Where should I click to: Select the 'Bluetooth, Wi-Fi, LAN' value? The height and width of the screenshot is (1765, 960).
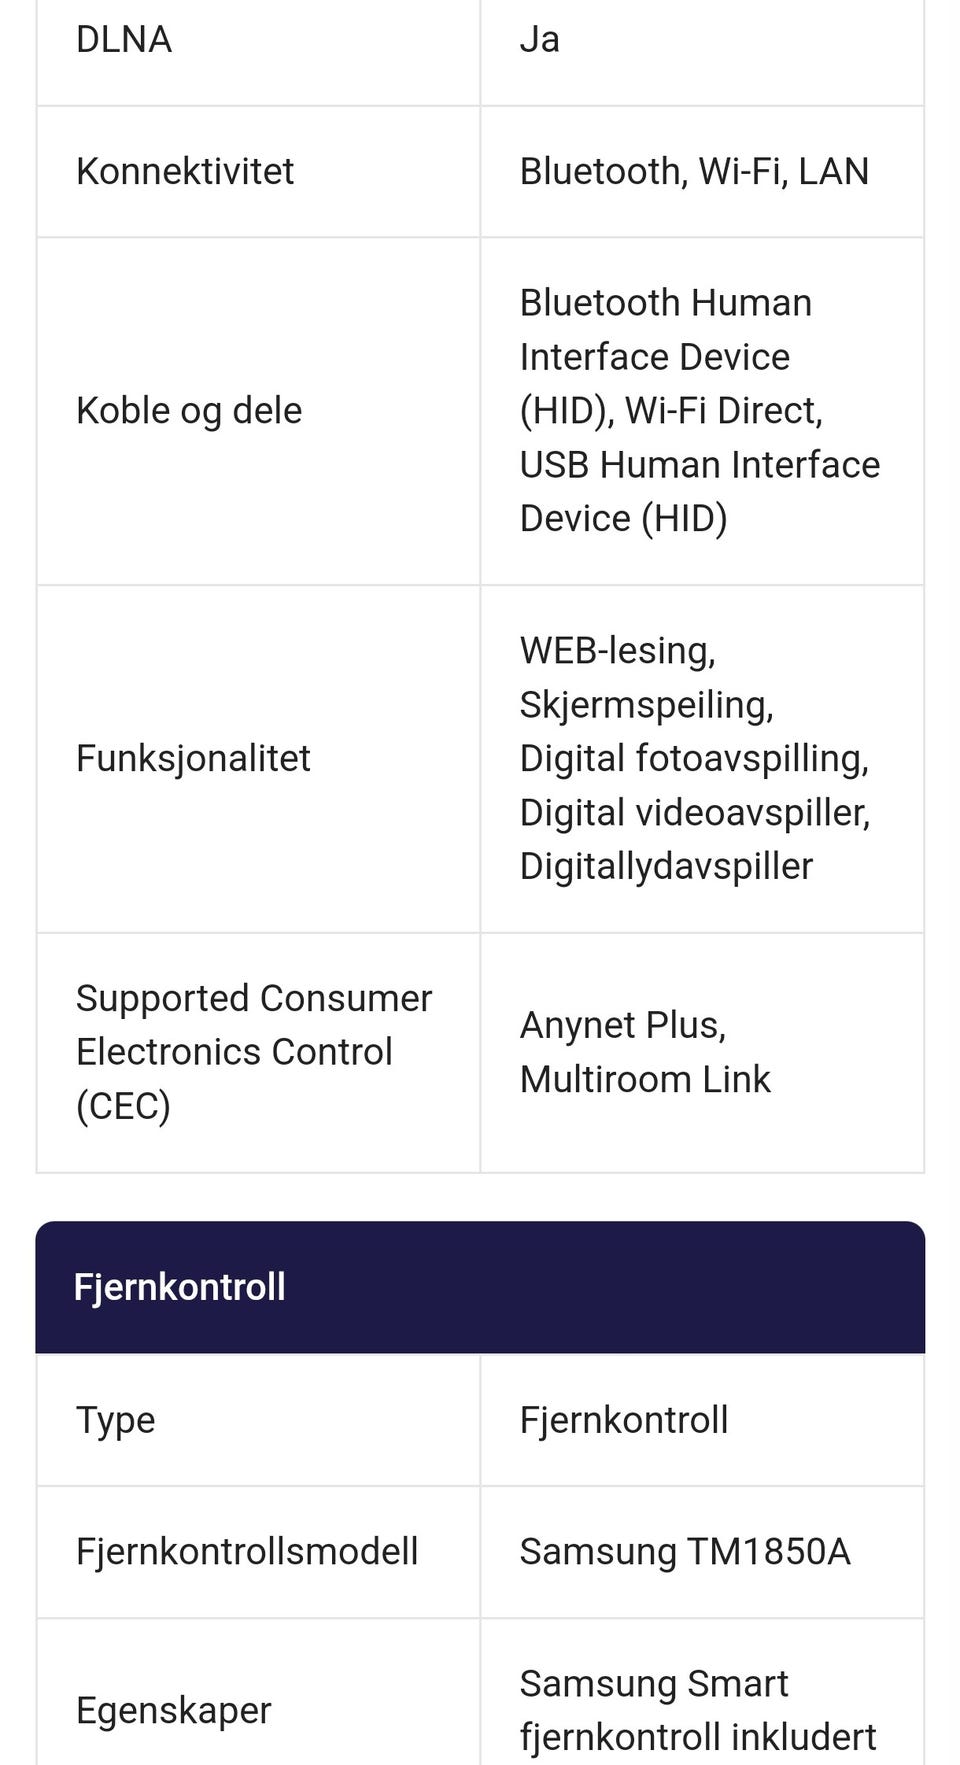click(694, 171)
